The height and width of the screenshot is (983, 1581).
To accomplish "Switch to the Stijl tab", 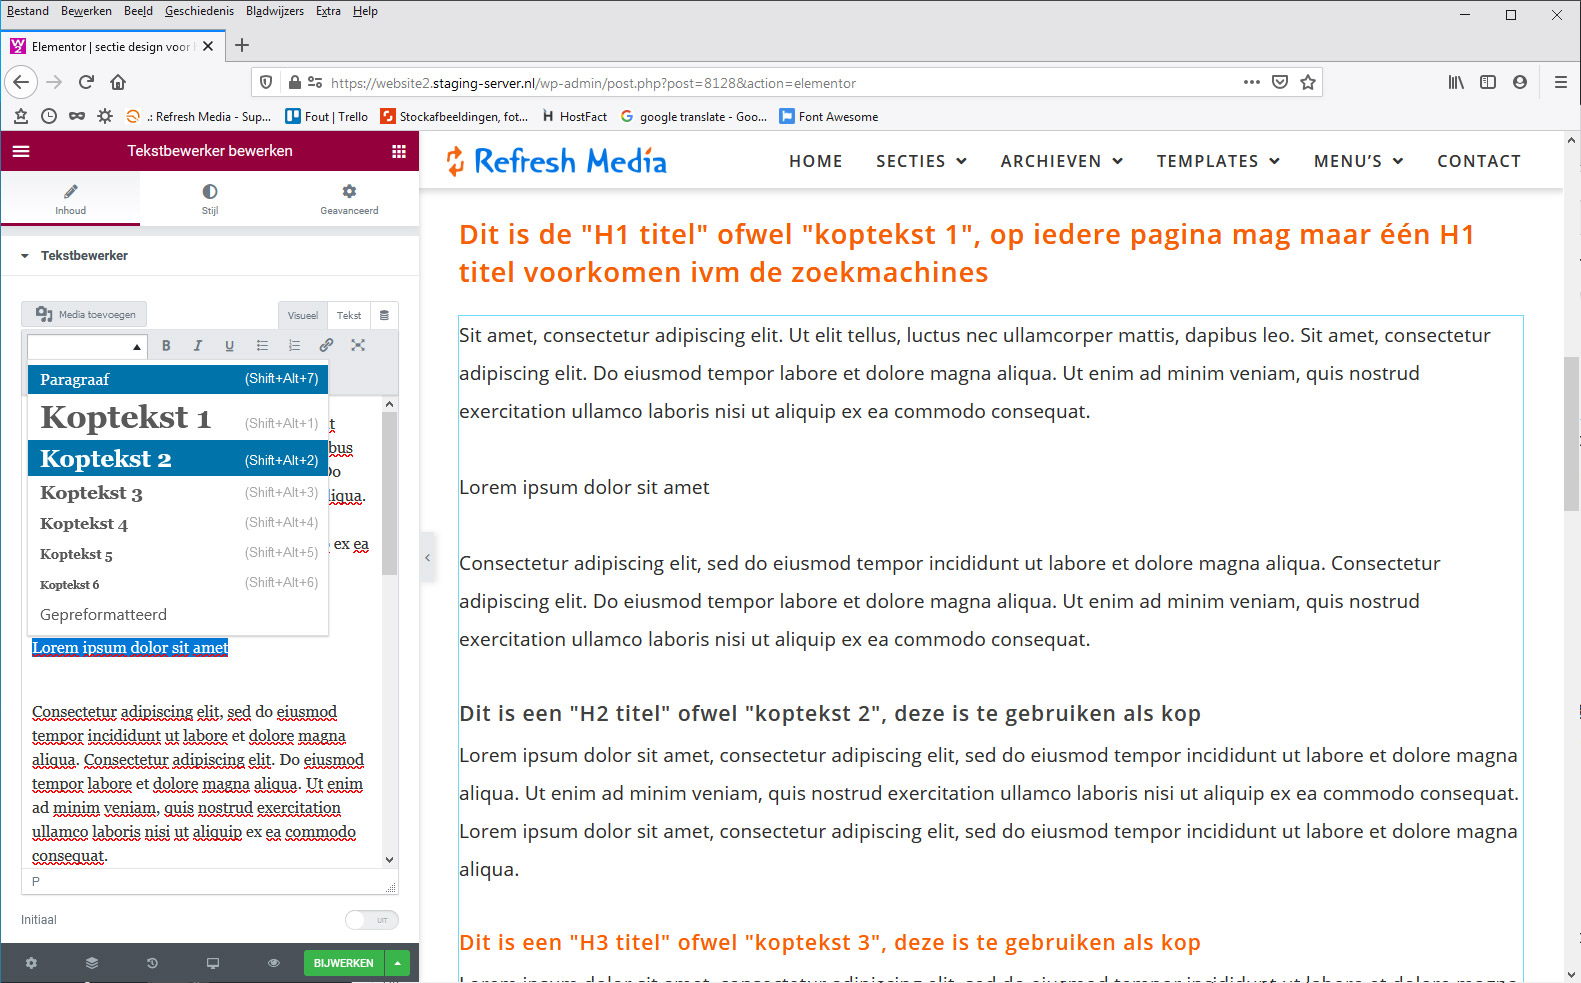I will (x=210, y=198).
